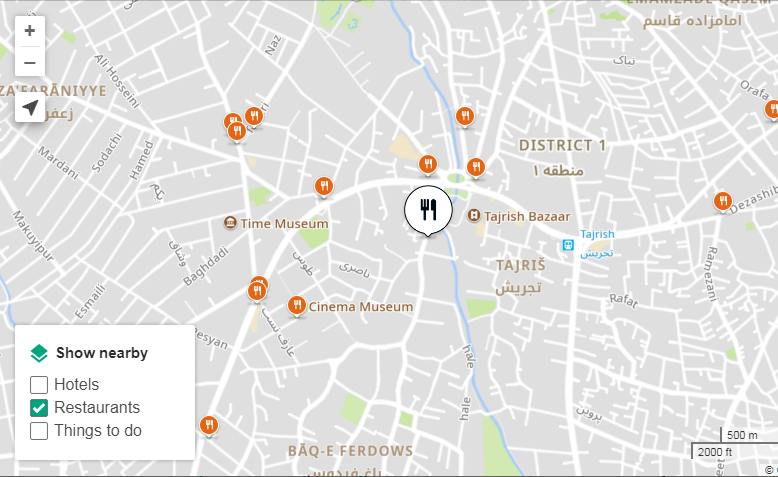Enable the Hotels checkbox

point(39,385)
